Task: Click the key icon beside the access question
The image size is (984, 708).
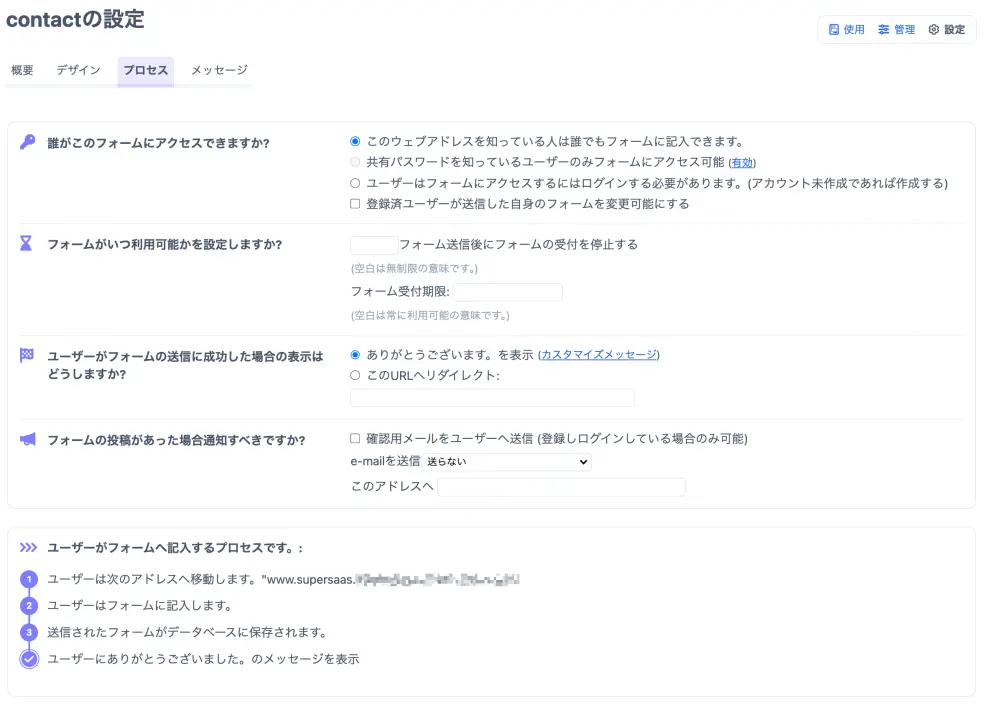Action: [x=28, y=142]
